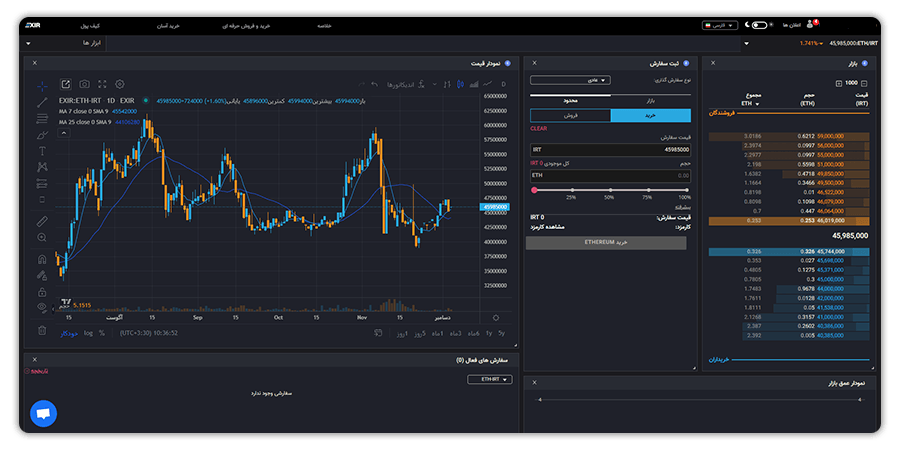Focus the ETH amount field
Screen dimensions: 900x450
tap(610, 176)
